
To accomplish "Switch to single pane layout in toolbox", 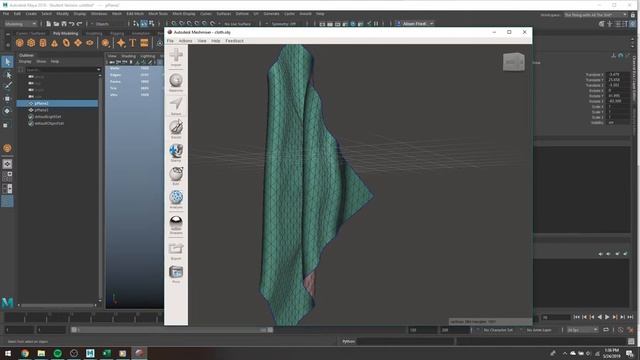I will [7, 164].
